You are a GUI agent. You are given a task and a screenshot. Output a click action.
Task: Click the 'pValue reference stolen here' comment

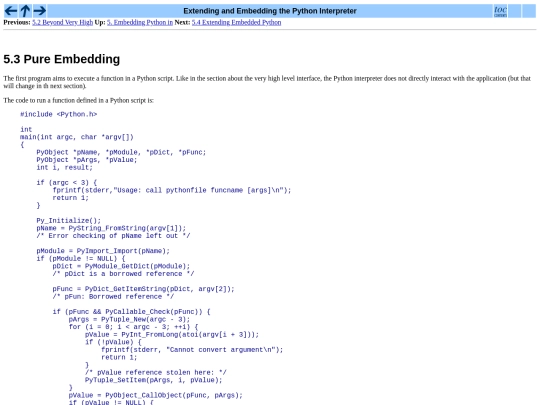click(x=156, y=372)
